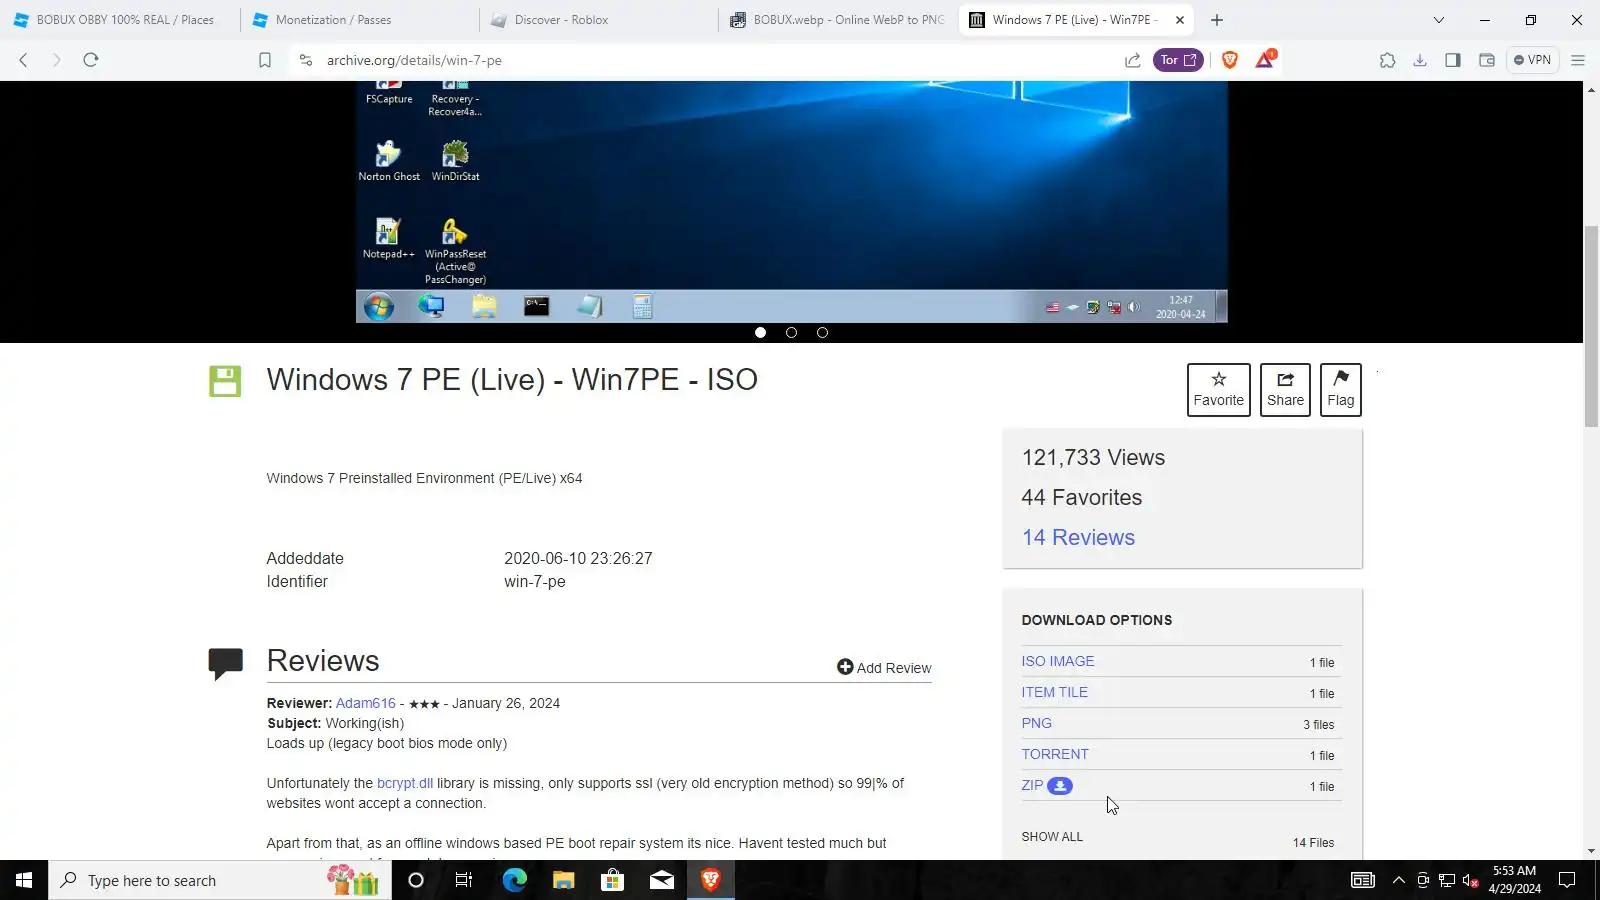Open Cortana from the taskbar
Viewport: 1600px width, 900px height.
pos(416,880)
